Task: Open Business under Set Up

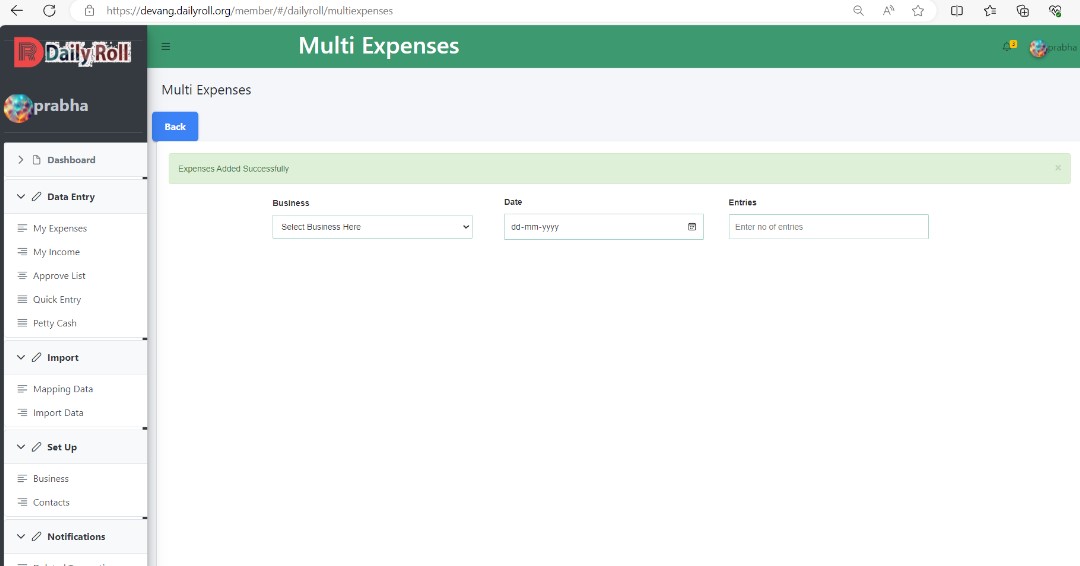Action: tap(51, 479)
